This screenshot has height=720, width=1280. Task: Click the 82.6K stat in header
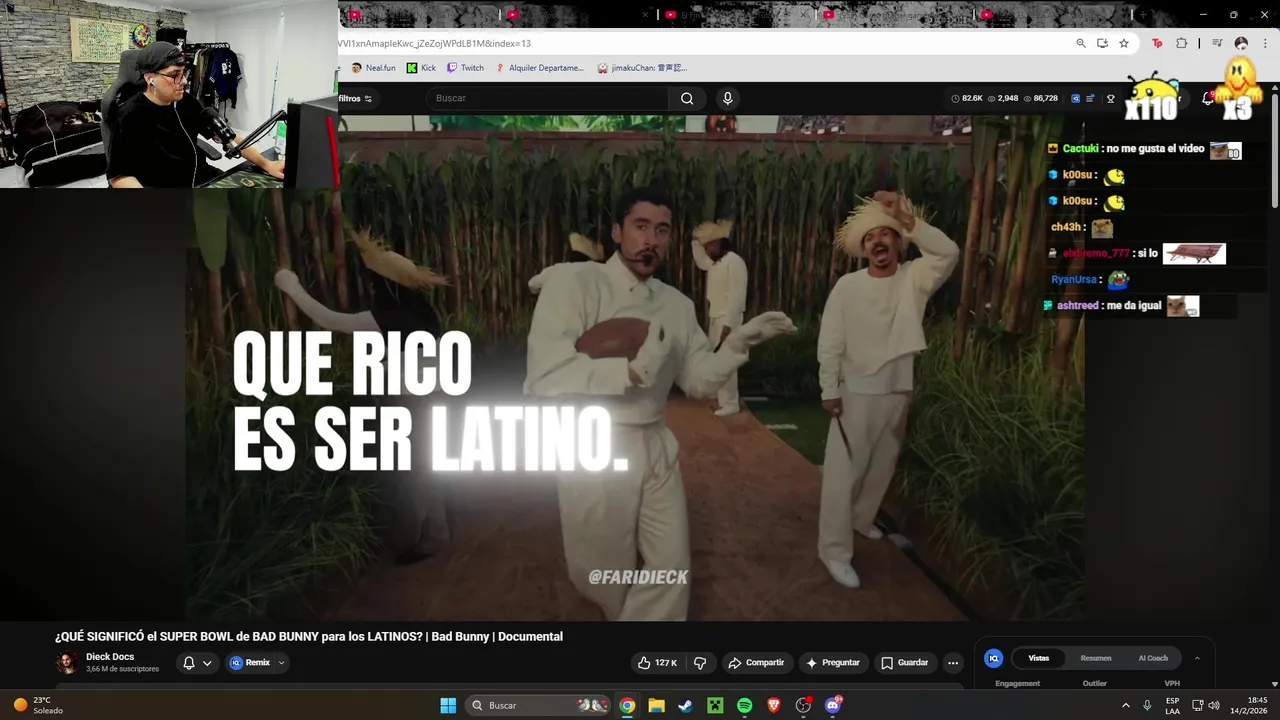point(966,98)
